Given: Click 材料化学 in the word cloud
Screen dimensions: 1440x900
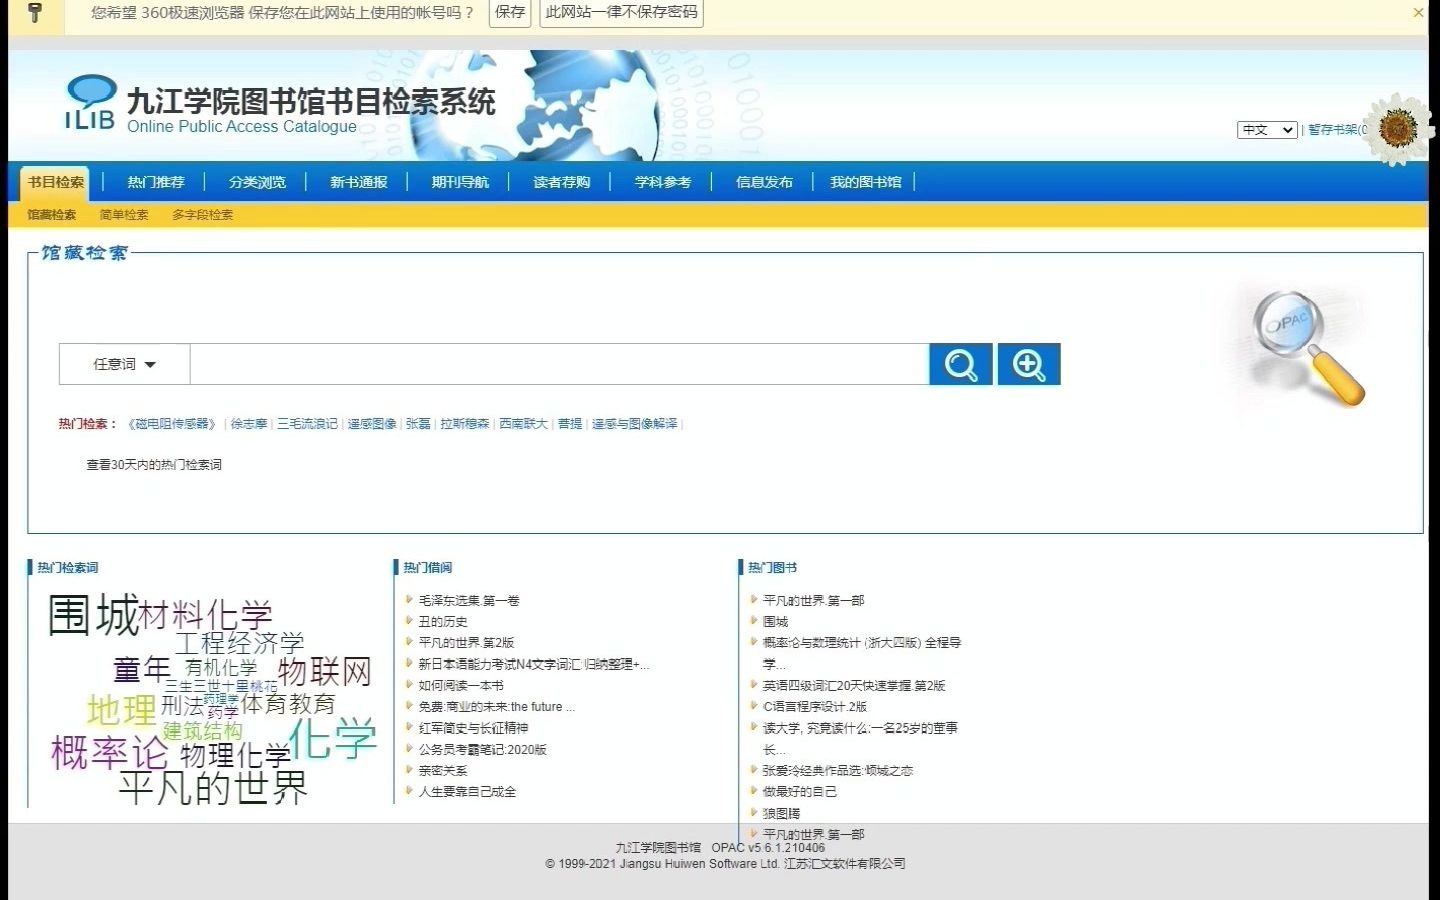Looking at the screenshot, I should pos(206,614).
